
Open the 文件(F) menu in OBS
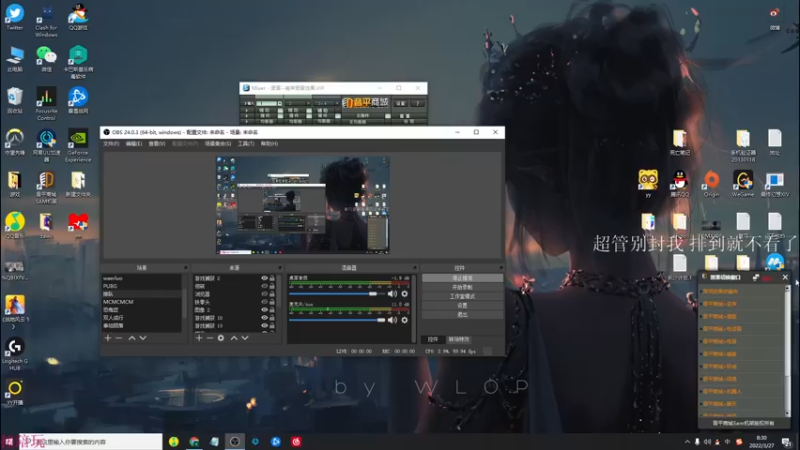111,144
